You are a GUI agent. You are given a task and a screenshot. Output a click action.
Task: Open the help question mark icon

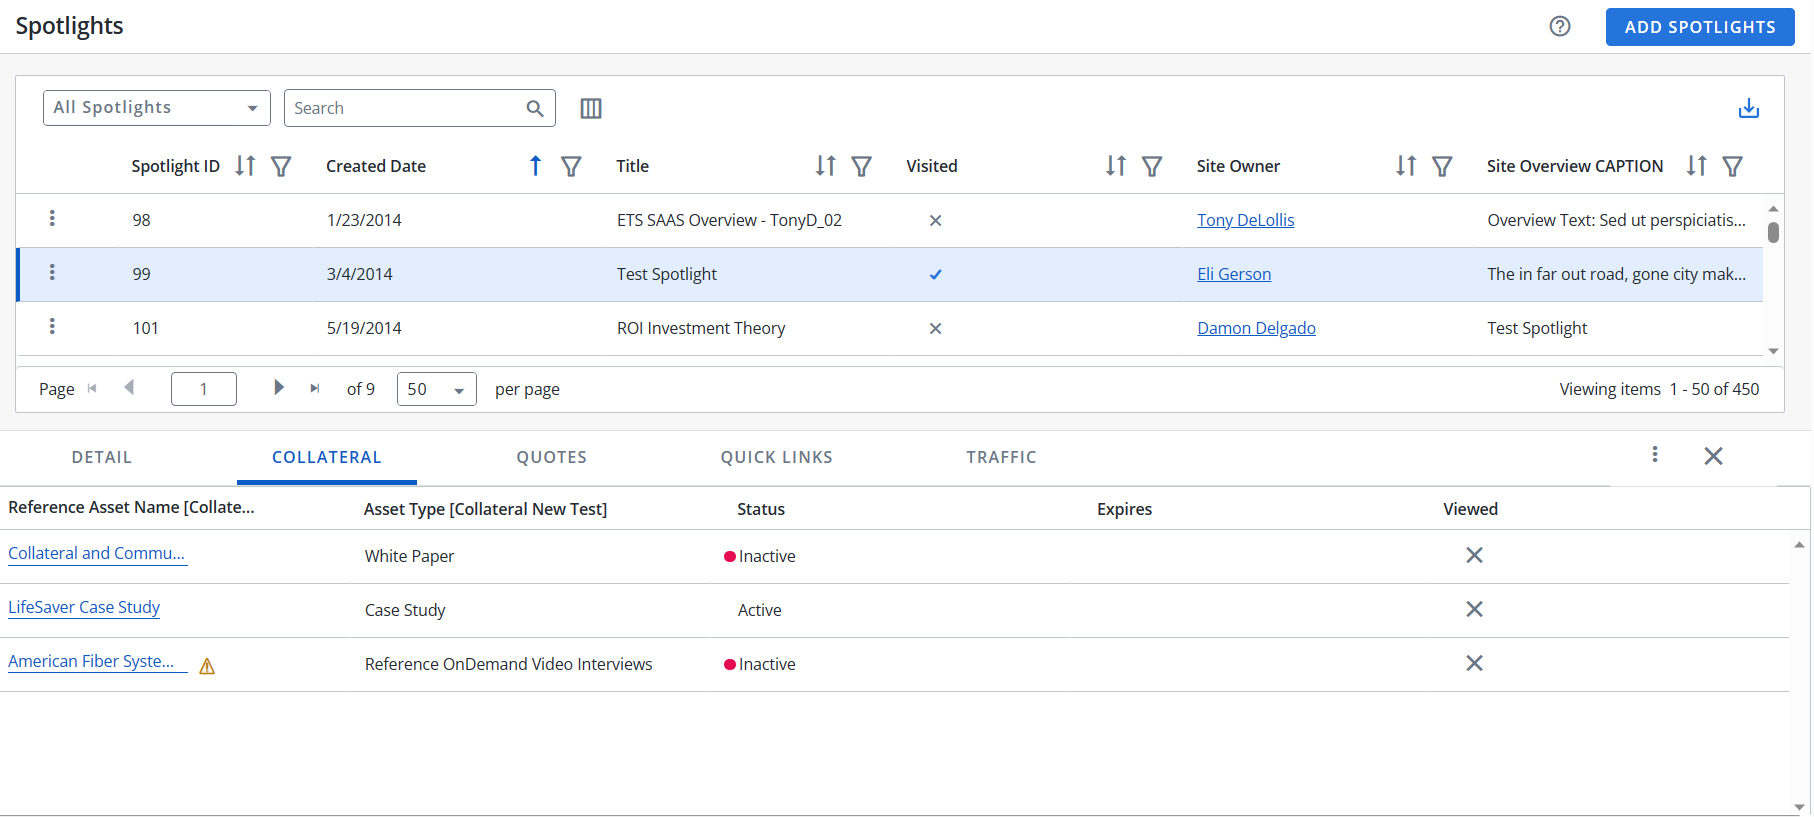tap(1559, 27)
